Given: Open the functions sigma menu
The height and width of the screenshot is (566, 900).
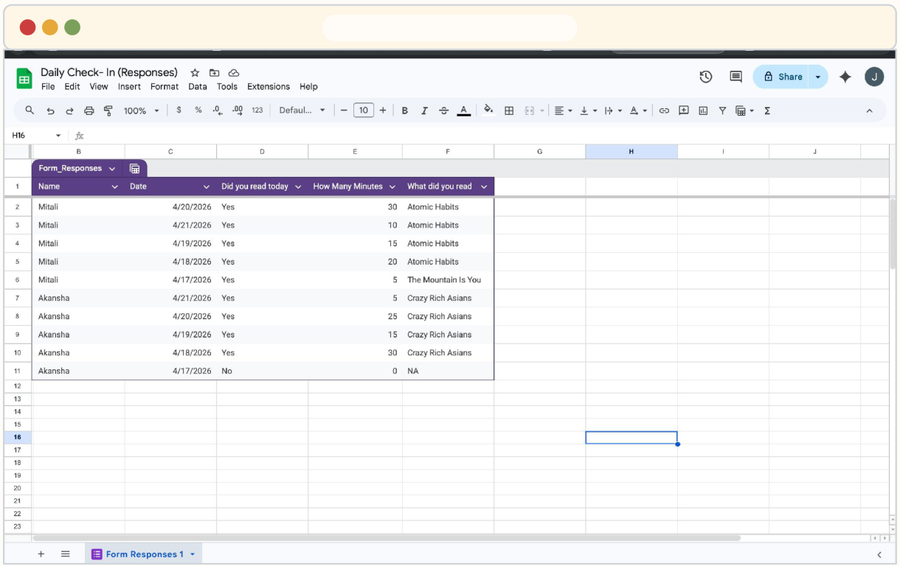Looking at the screenshot, I should 767,111.
